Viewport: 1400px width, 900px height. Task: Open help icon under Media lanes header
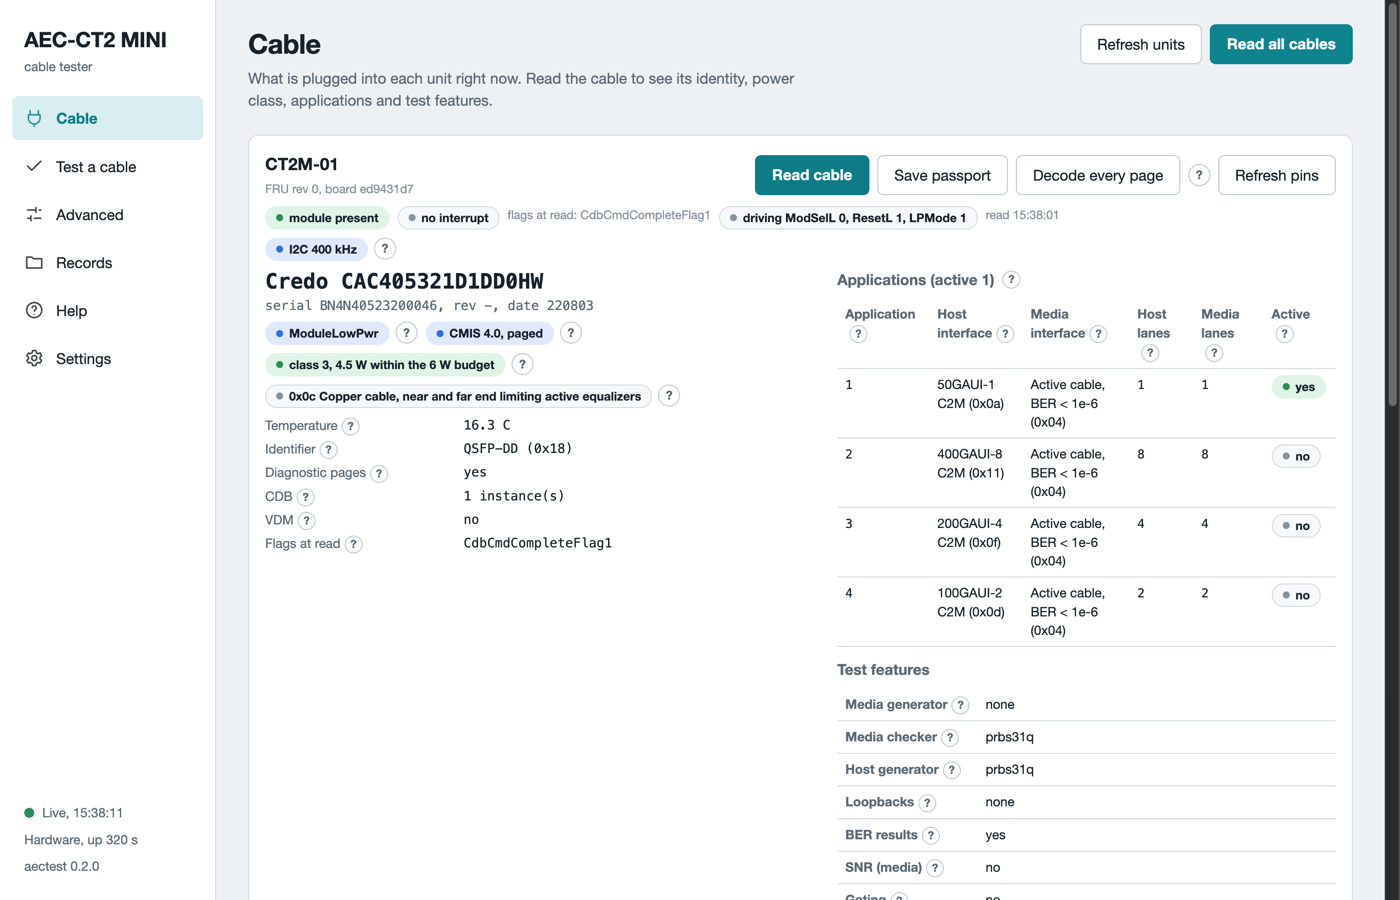tap(1214, 353)
